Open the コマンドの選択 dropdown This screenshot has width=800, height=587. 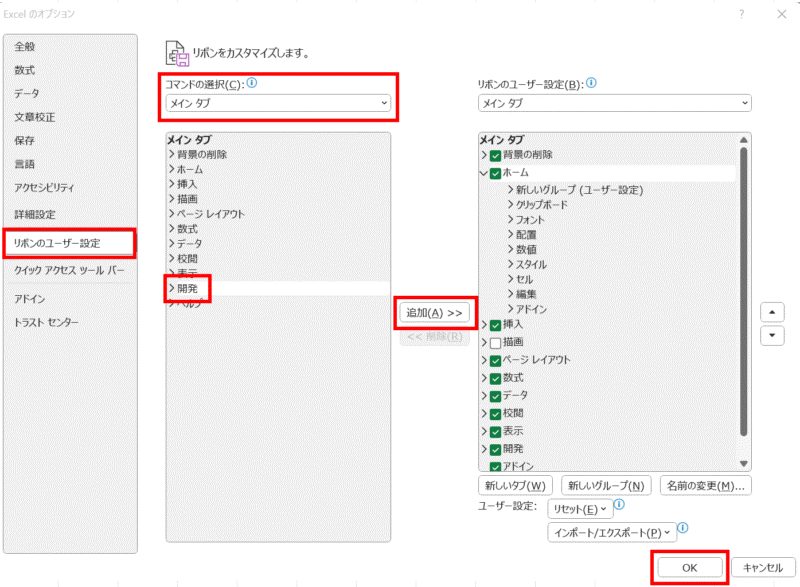tap(278, 103)
